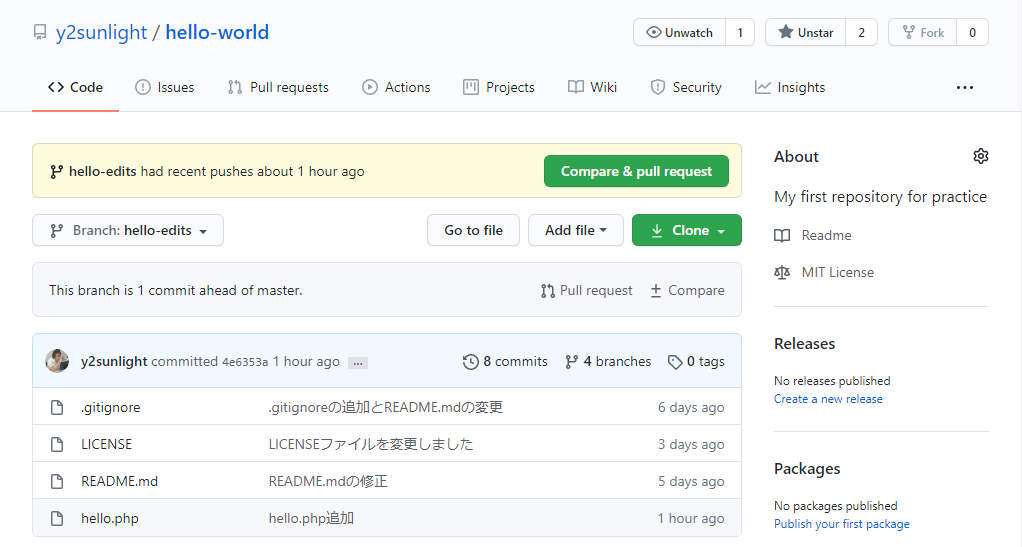Click the y2sunlight user avatar thumbnail
This screenshot has height=547, width=1022.
pyautogui.click(x=57, y=361)
